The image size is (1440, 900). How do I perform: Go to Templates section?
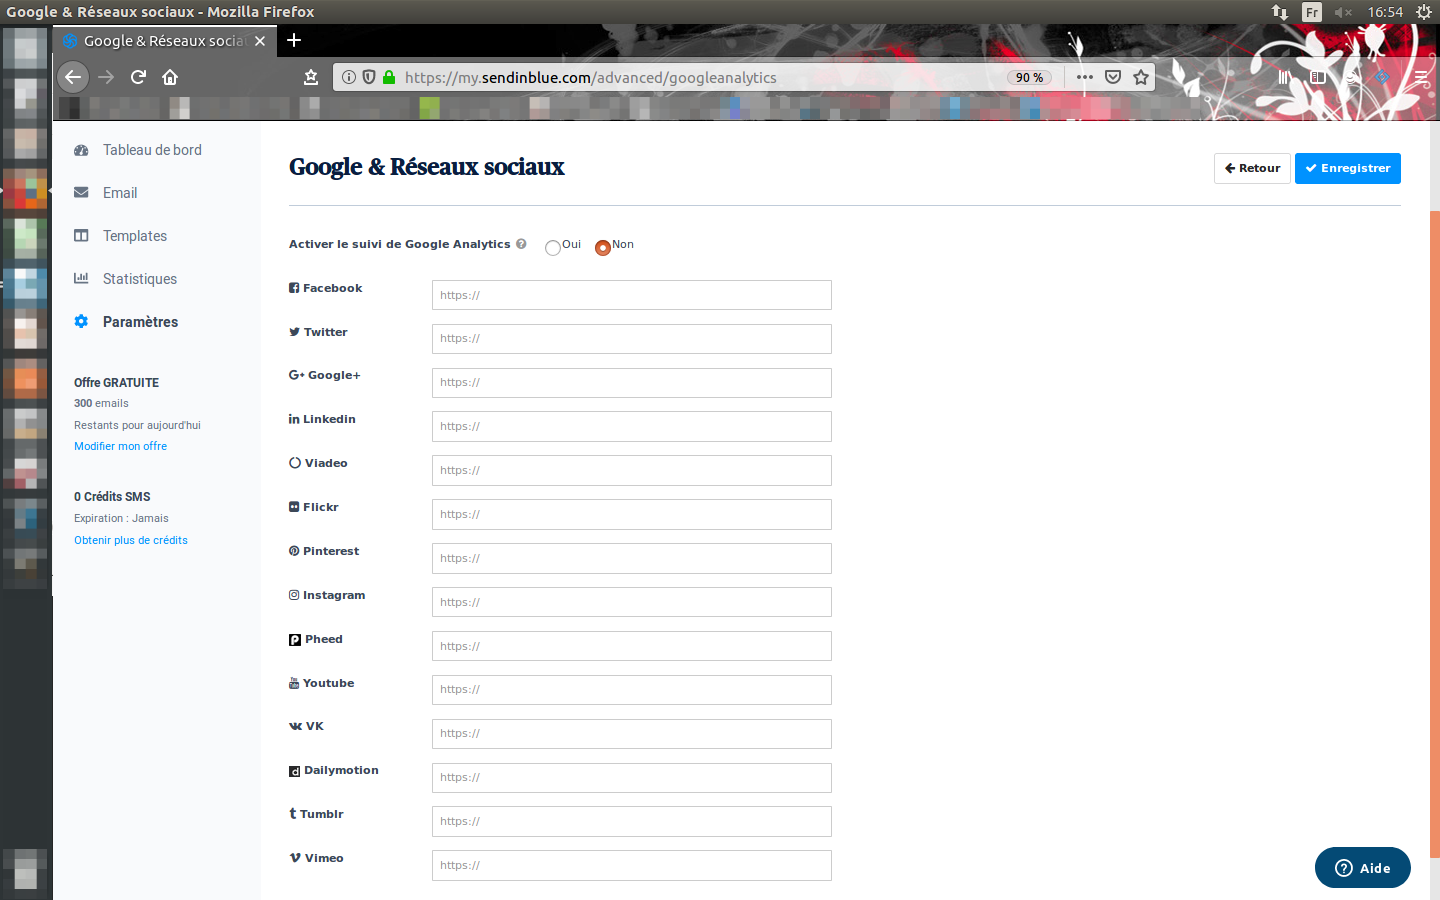(135, 236)
